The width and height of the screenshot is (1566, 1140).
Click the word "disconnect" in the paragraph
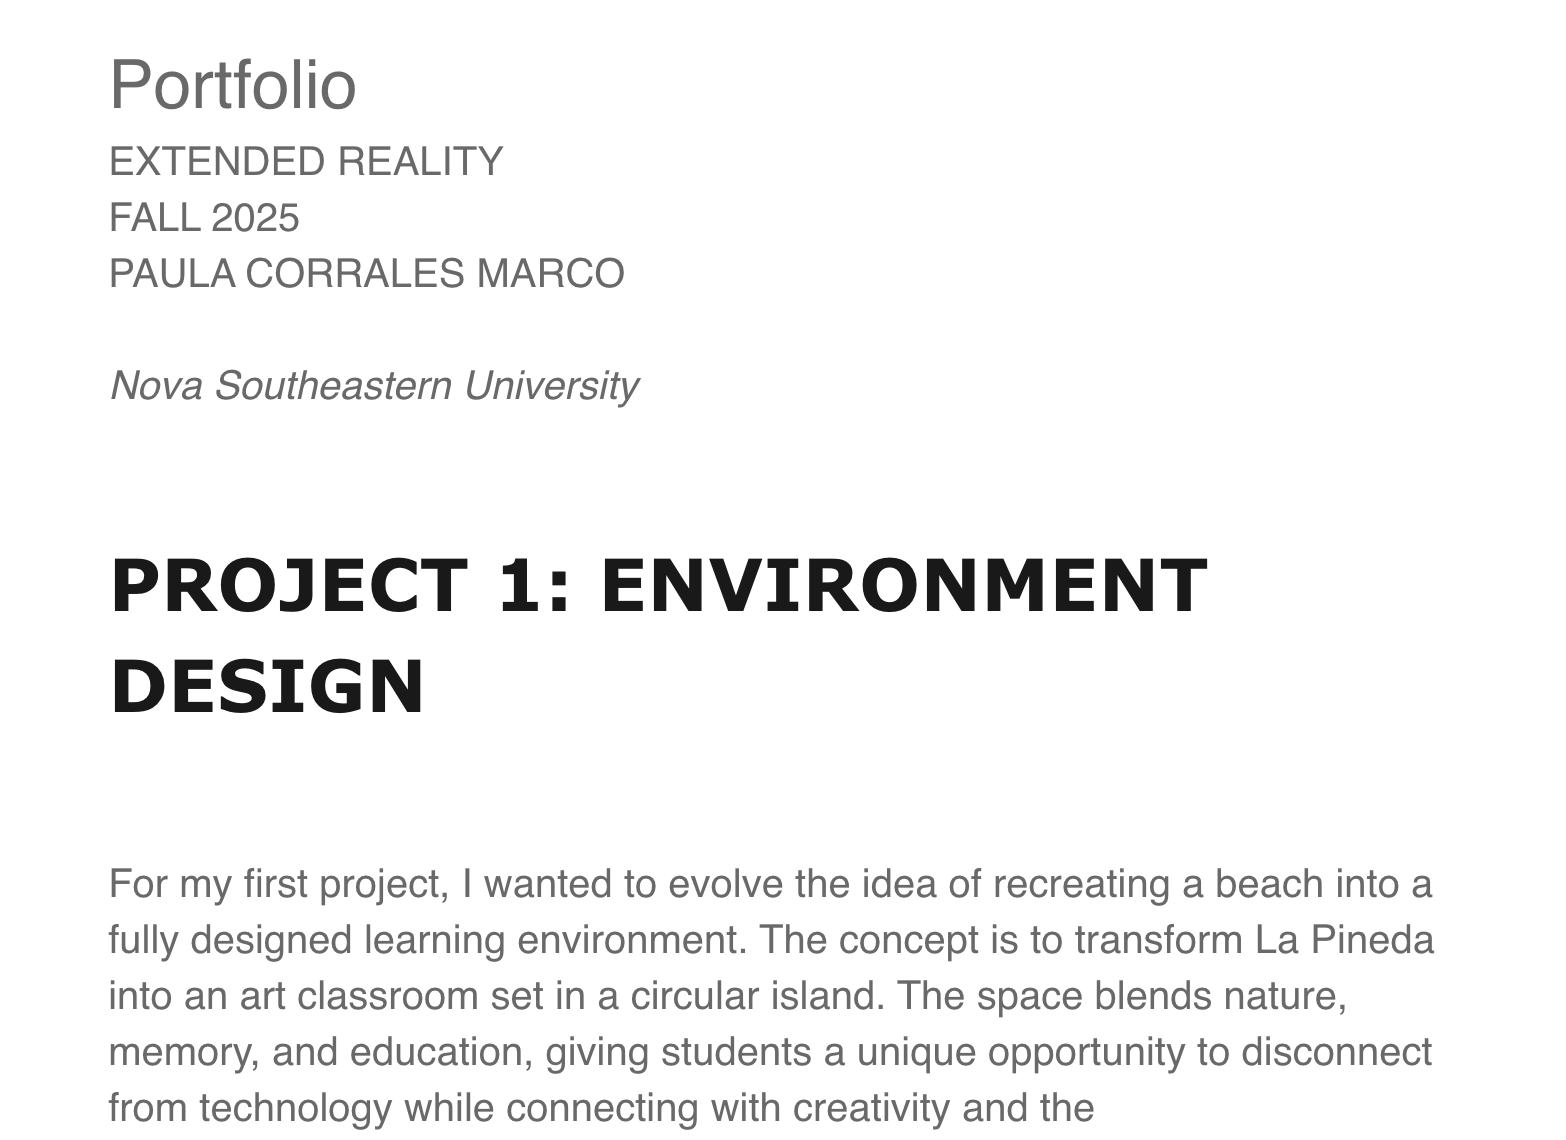(x=1336, y=1053)
